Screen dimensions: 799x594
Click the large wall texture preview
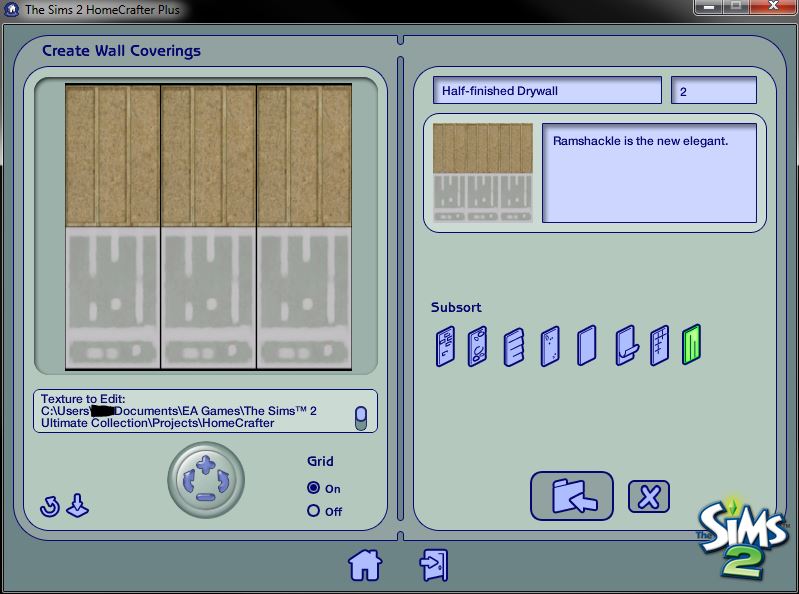(208, 227)
